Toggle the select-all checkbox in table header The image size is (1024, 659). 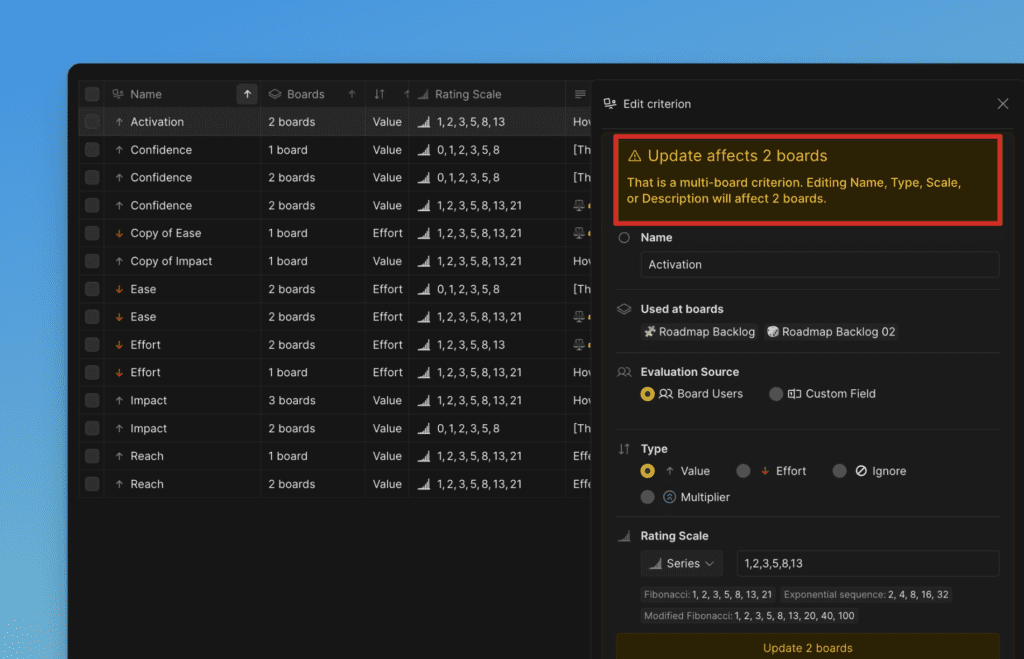(92, 94)
